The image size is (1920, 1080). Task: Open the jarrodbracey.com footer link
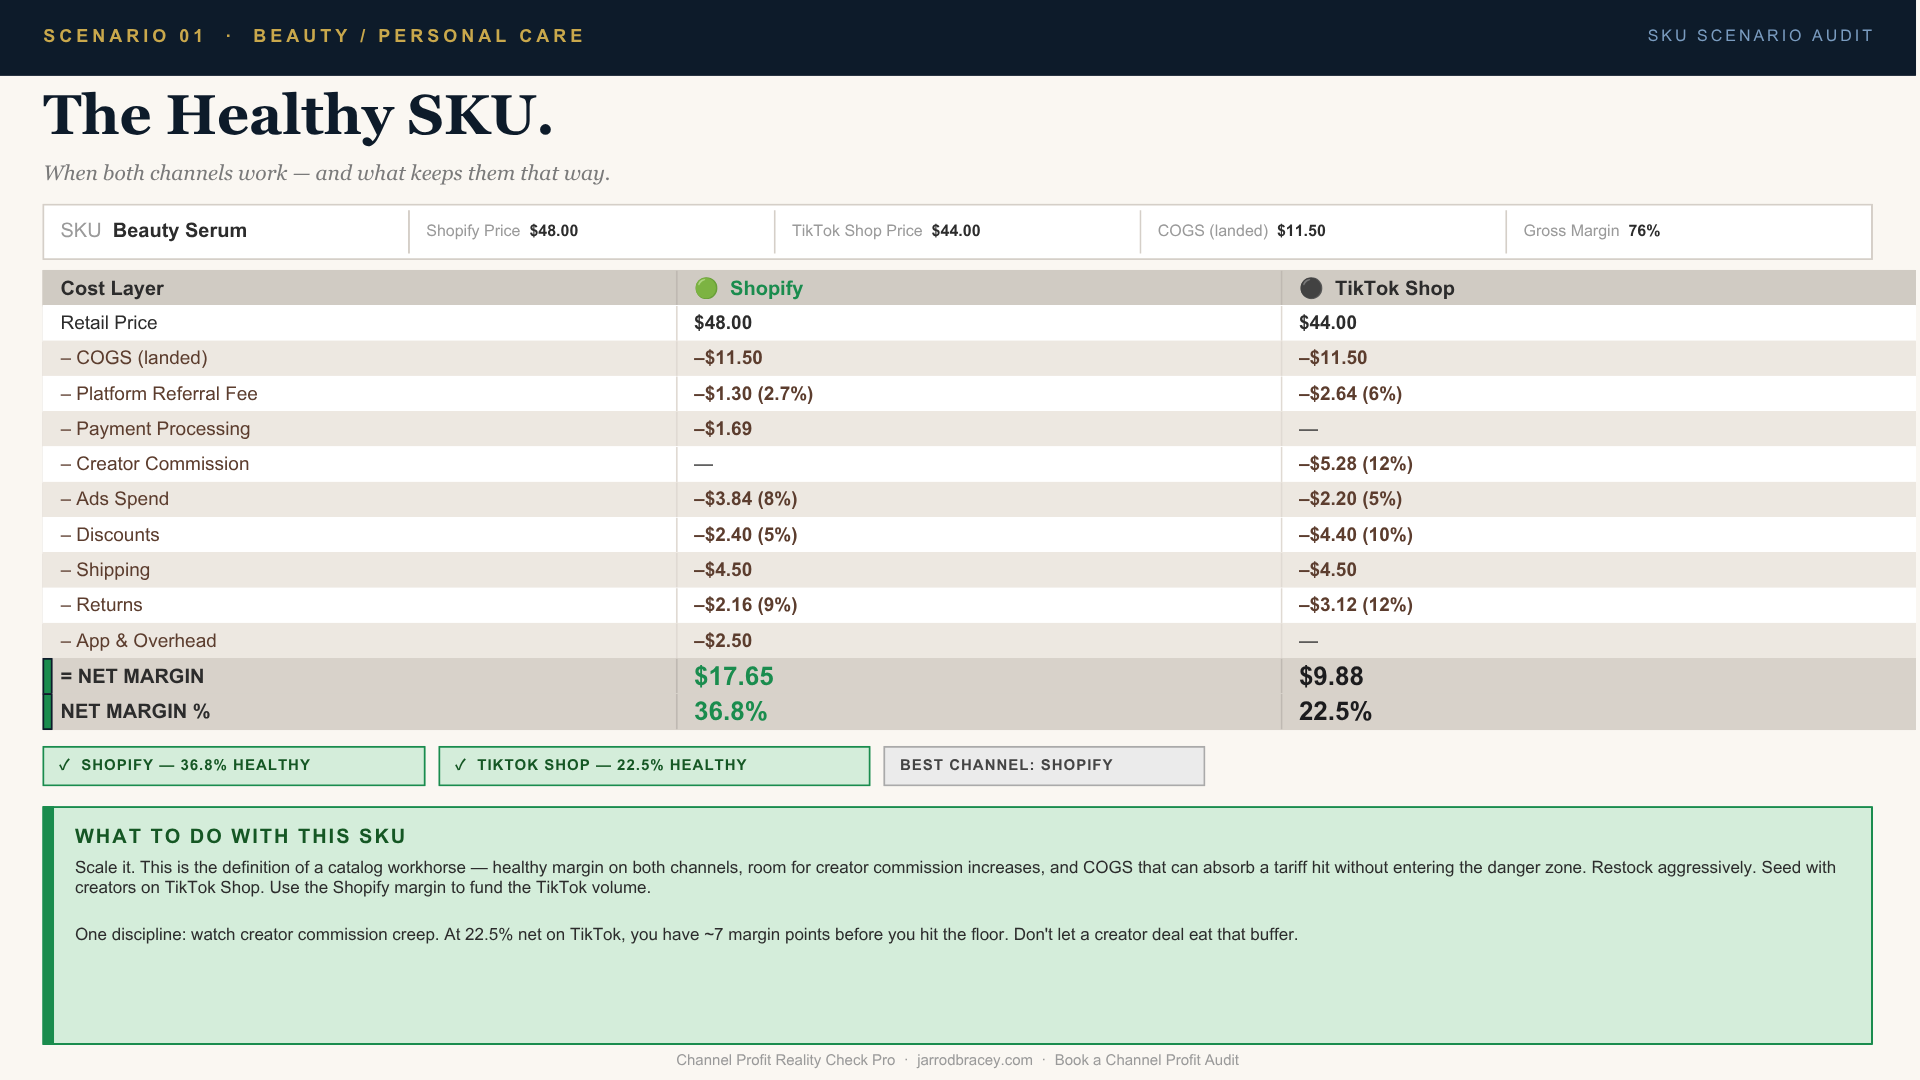(x=974, y=1060)
